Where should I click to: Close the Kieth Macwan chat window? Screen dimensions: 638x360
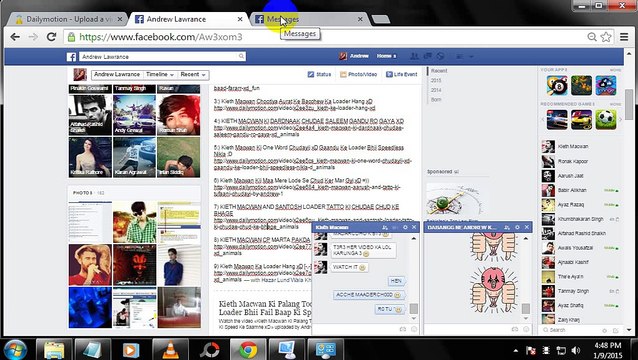point(414,227)
